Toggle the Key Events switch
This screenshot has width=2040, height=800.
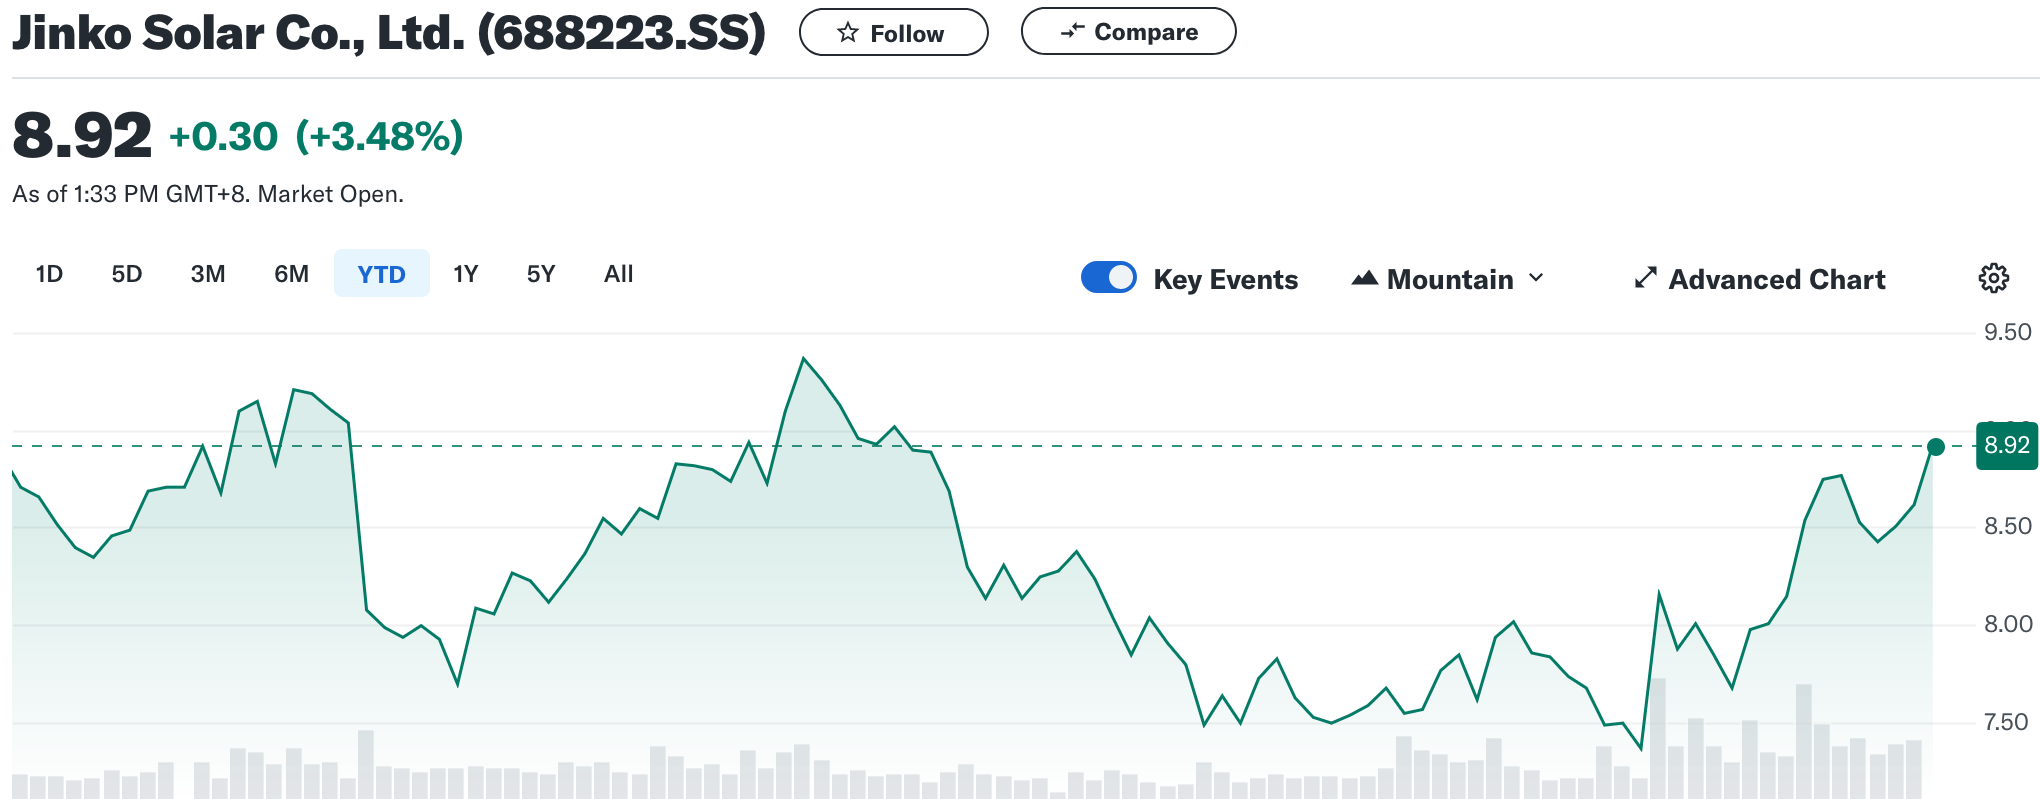[x=1108, y=277]
